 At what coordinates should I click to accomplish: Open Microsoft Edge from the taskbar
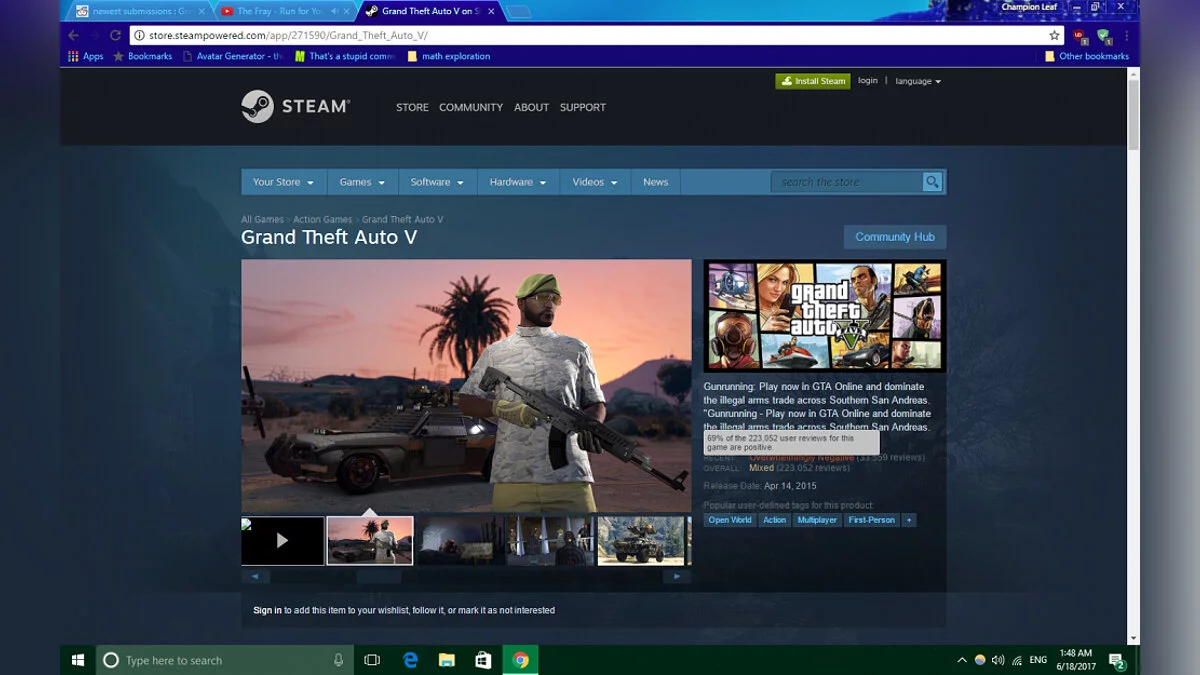click(x=410, y=660)
